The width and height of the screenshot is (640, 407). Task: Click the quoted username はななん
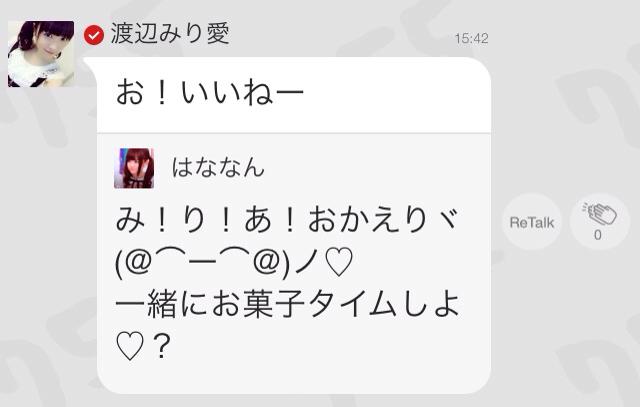218,168
